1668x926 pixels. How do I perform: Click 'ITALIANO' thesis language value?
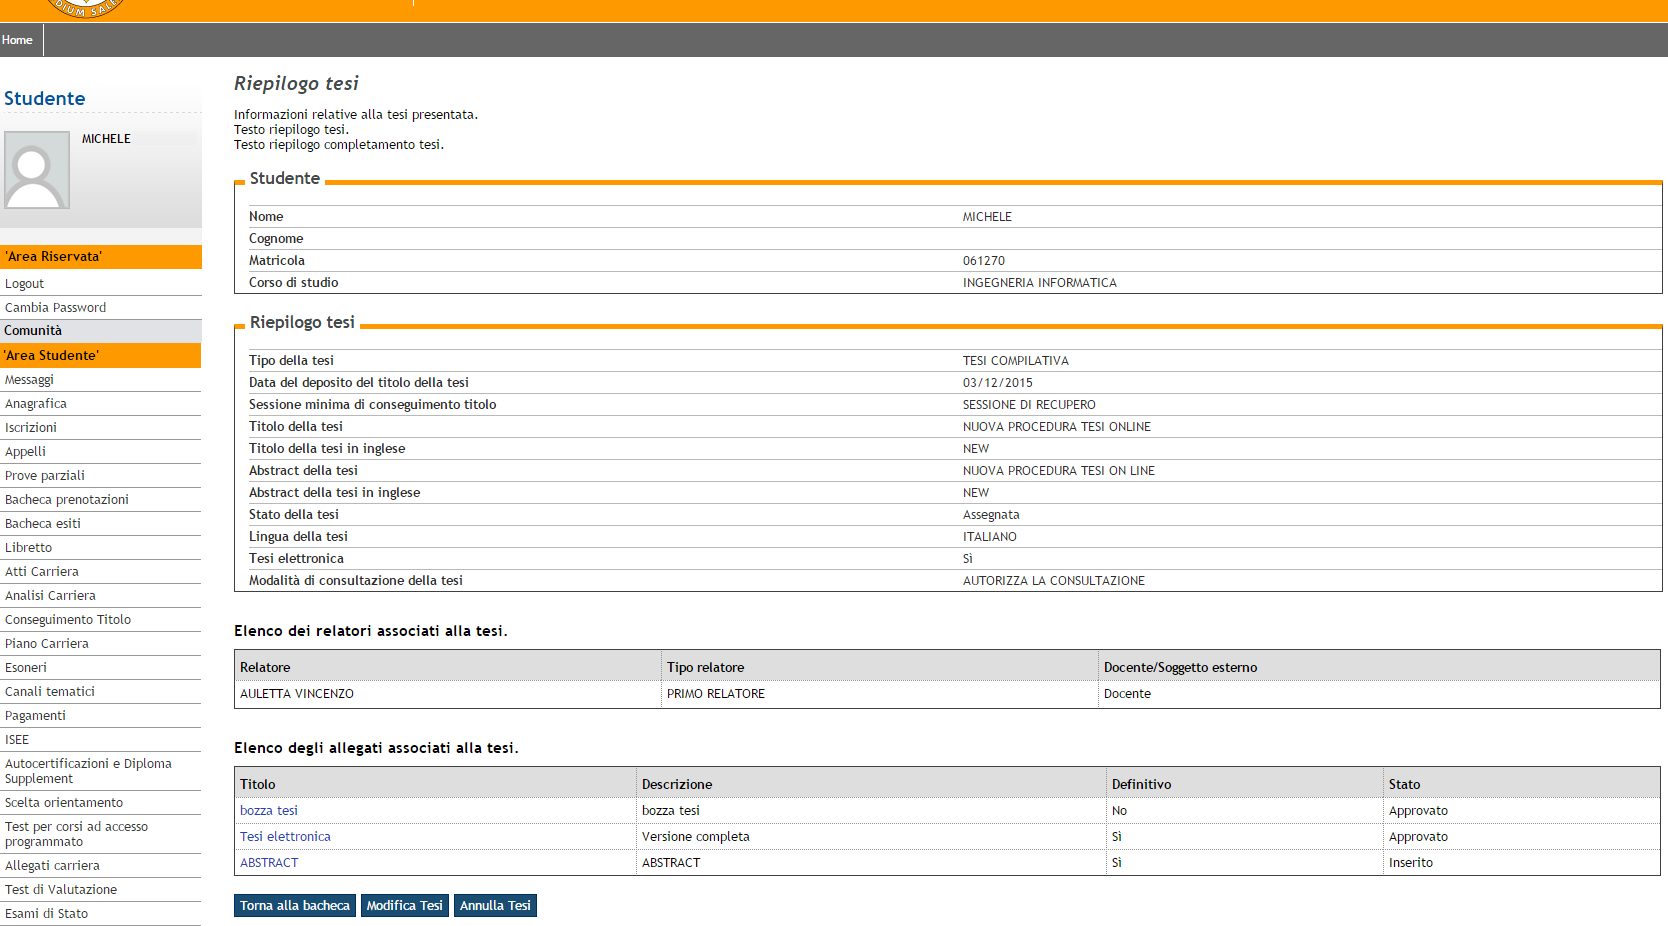(x=990, y=537)
